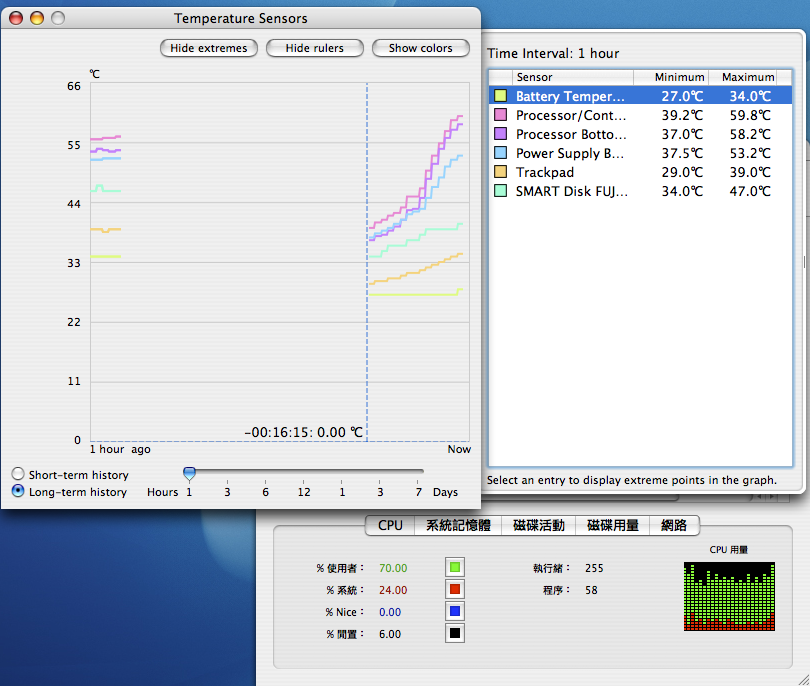Click the 59.8℃ maximum value

[x=750, y=115]
